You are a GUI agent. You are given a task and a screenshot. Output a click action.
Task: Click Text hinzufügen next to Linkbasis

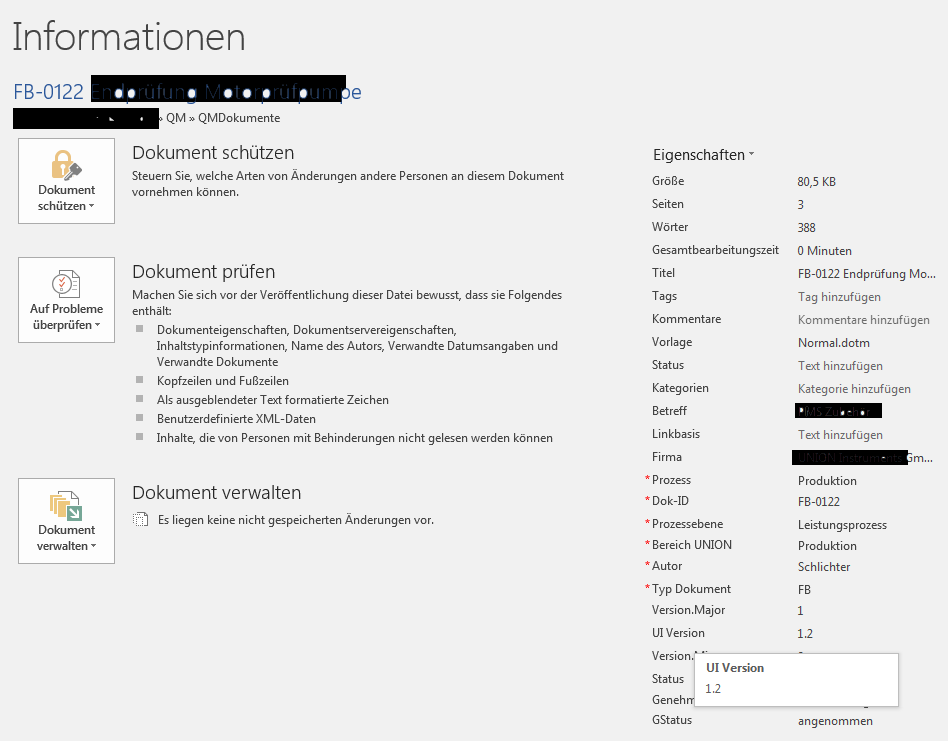840,435
